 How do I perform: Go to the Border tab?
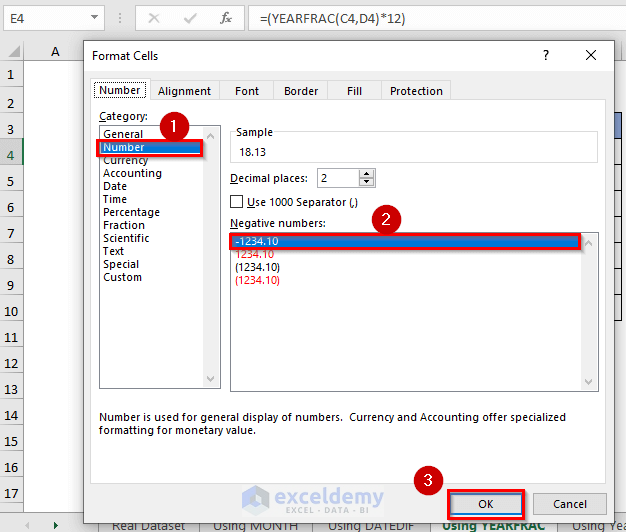click(301, 91)
